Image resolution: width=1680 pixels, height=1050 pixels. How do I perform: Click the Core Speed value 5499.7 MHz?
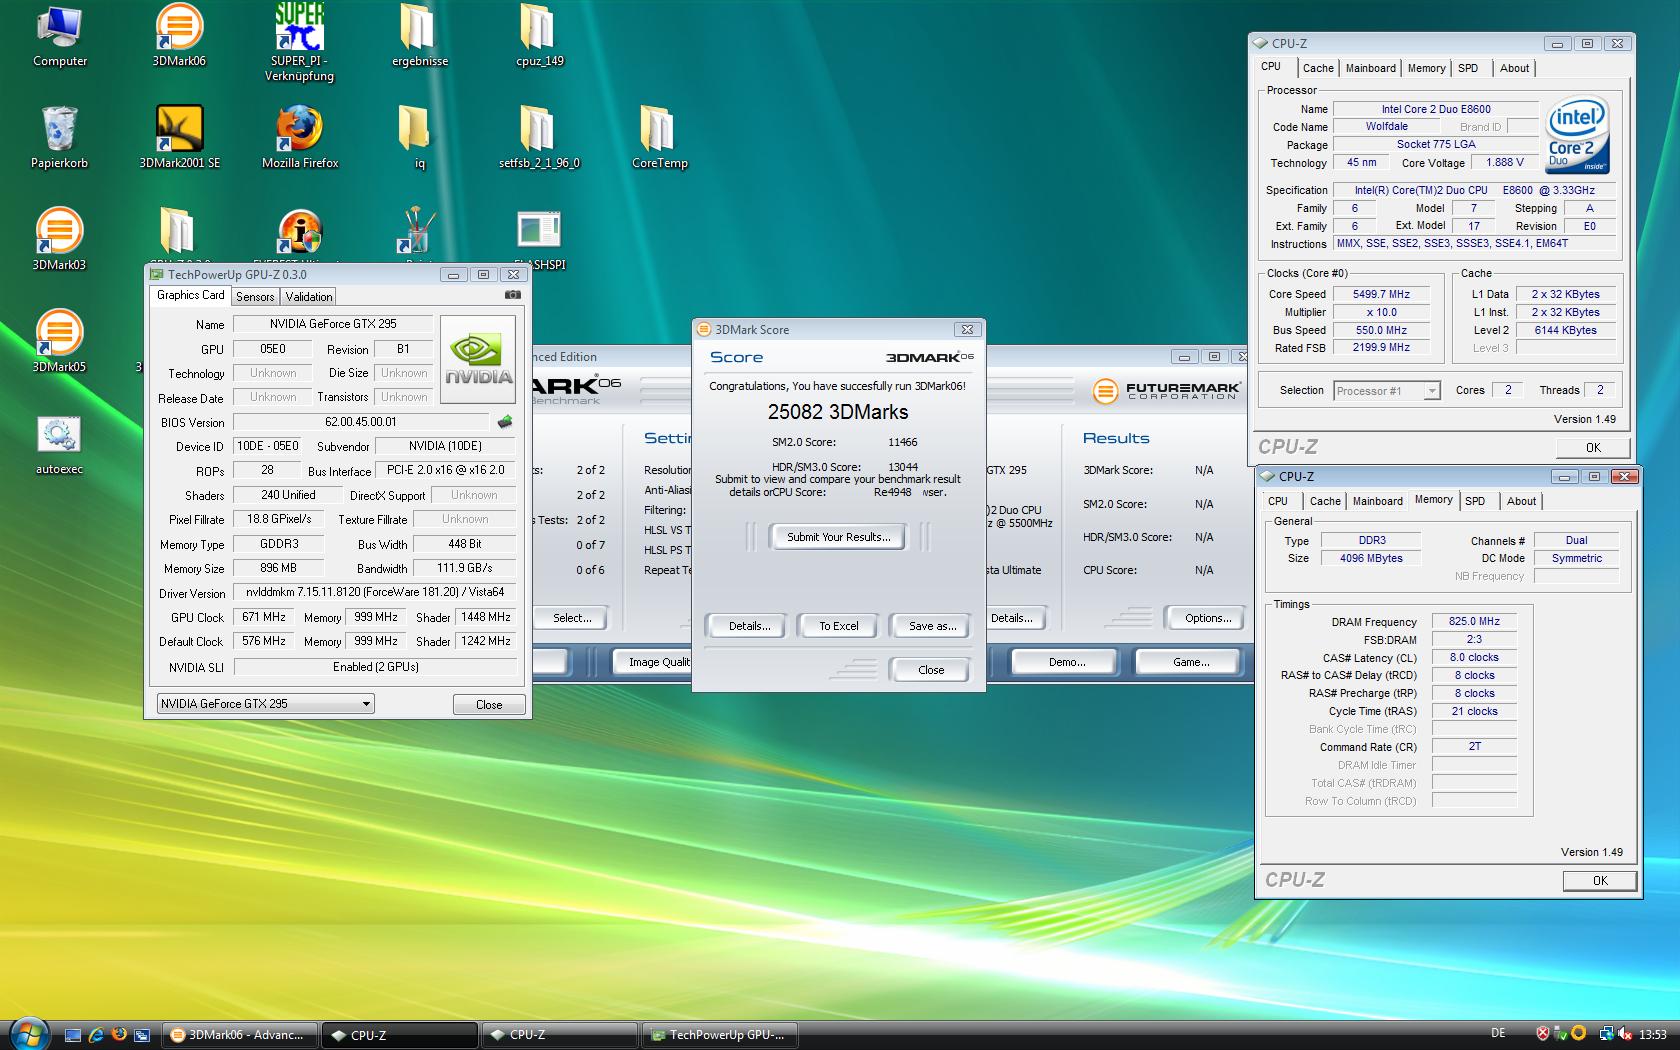pyautogui.click(x=1381, y=295)
